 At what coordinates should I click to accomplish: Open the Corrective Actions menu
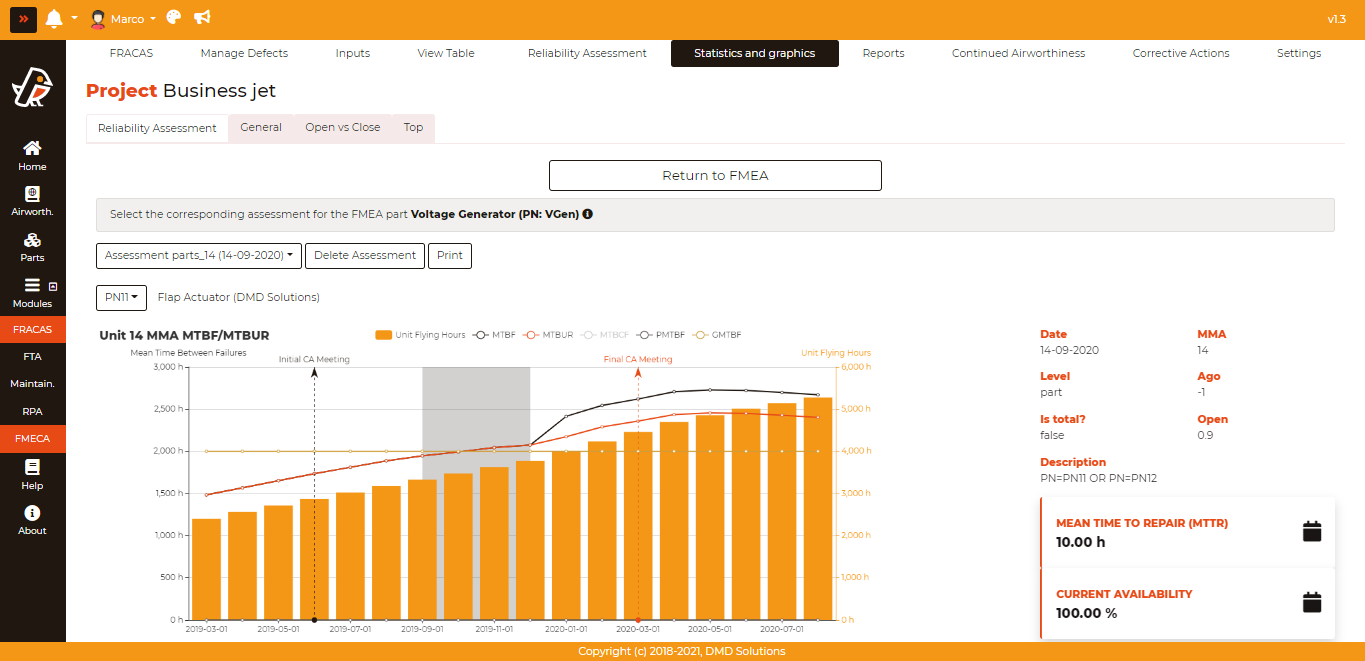[x=1180, y=54]
